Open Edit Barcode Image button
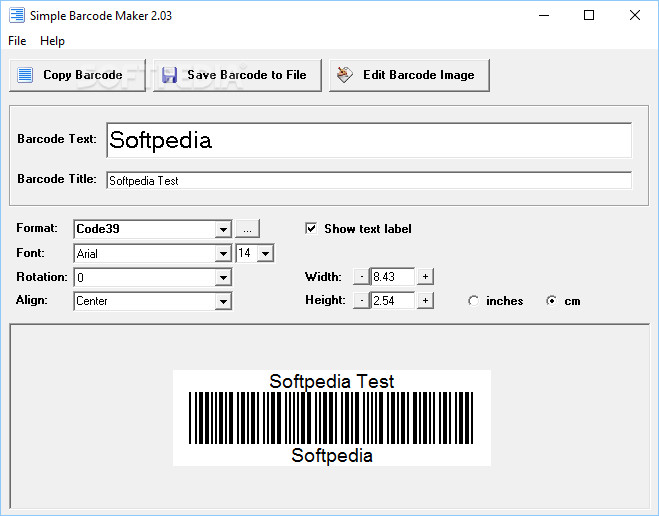 (x=409, y=75)
